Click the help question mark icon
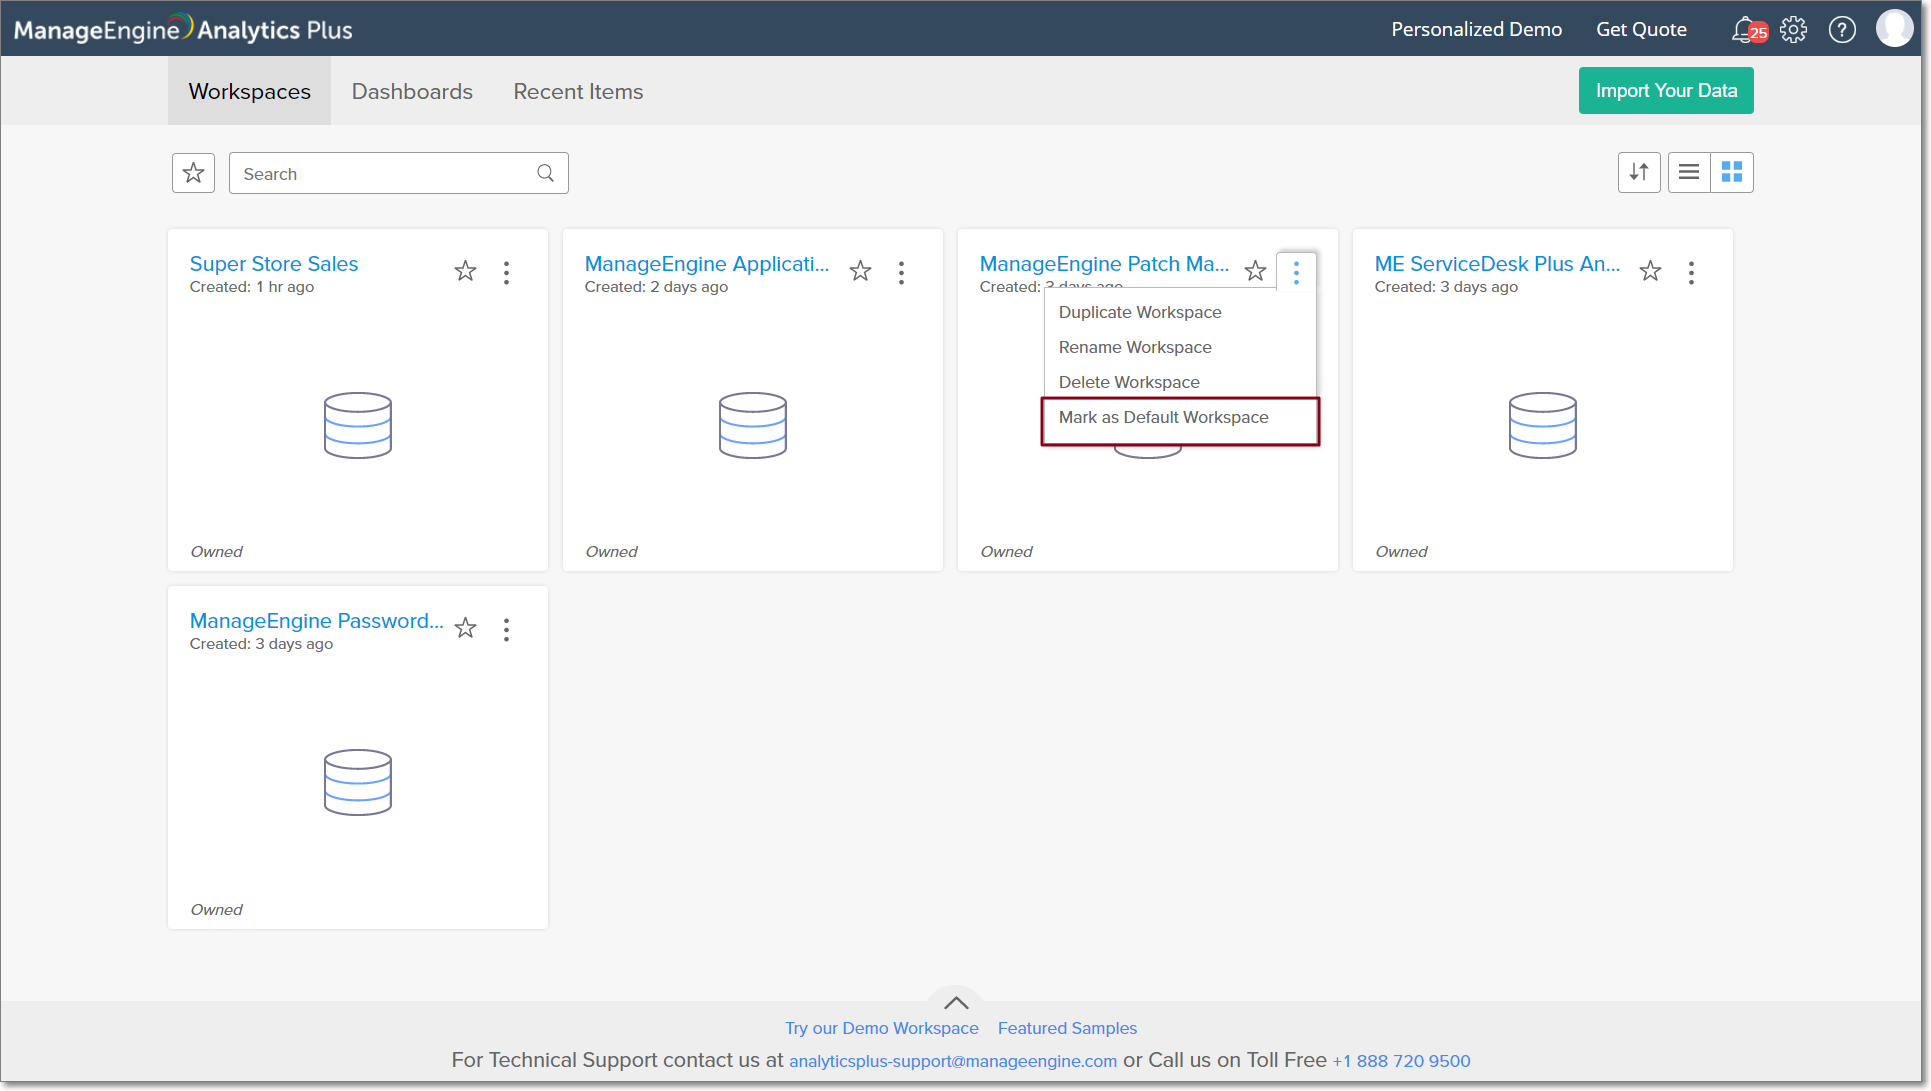1931x1091 pixels. [x=1842, y=29]
